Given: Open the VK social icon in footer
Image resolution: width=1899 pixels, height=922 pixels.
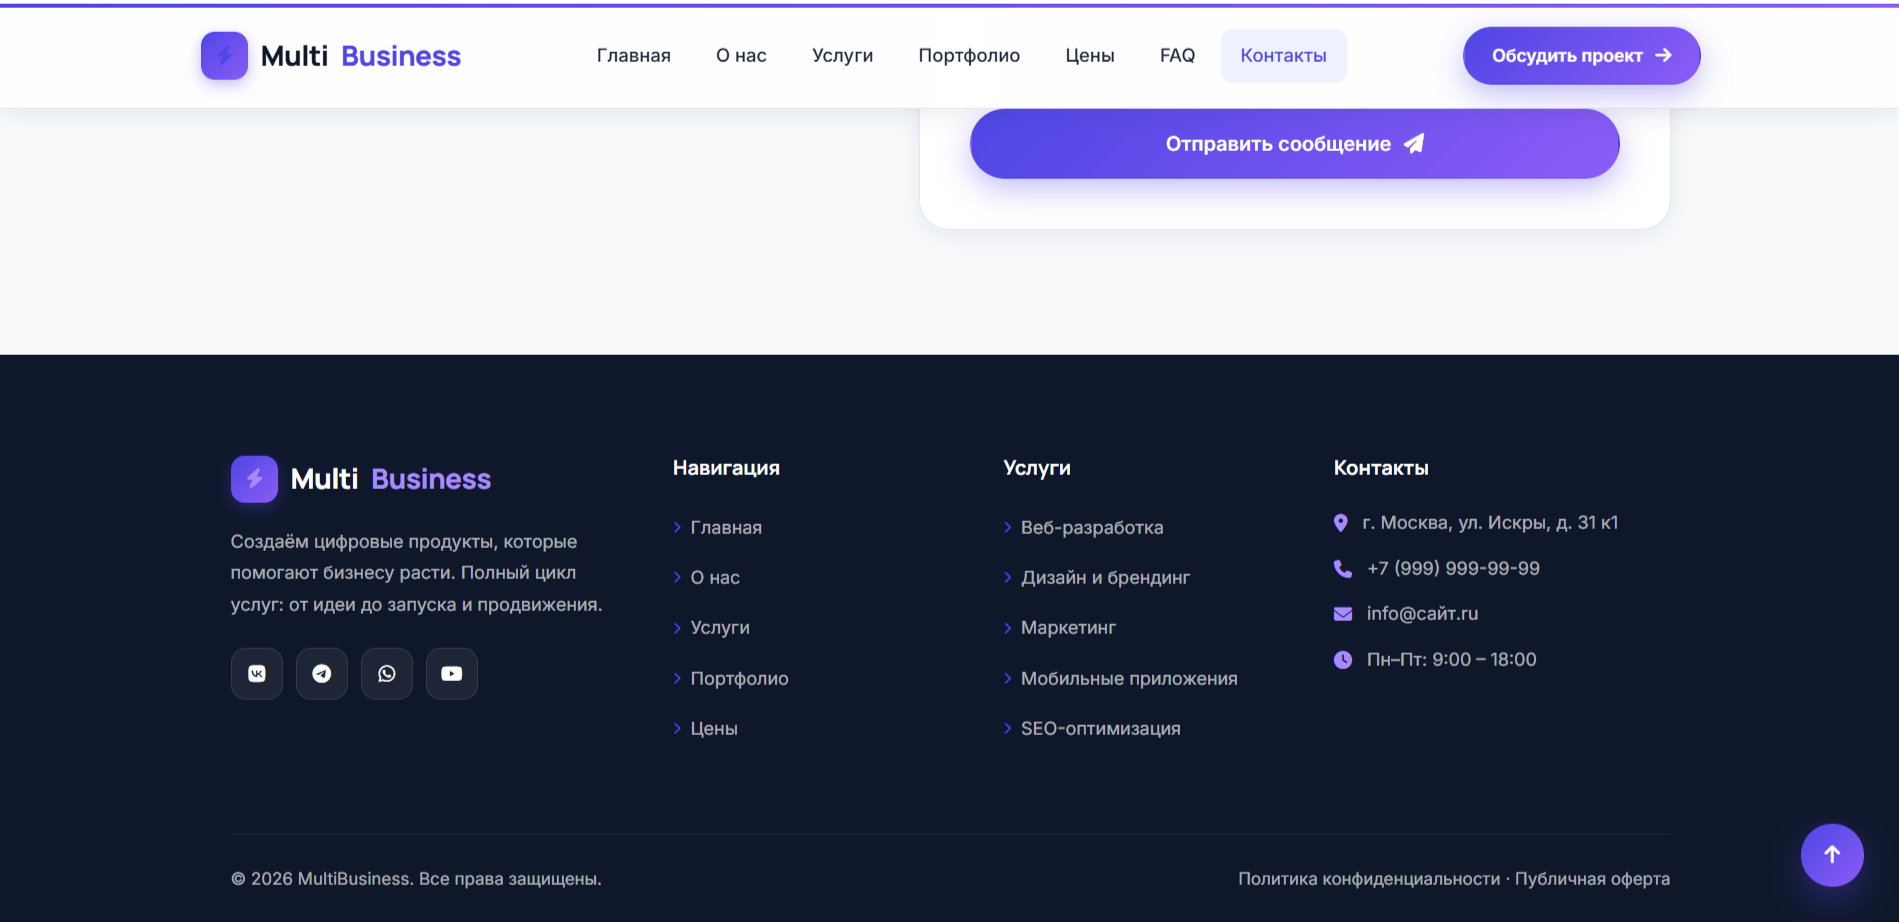Looking at the screenshot, I should (x=257, y=674).
